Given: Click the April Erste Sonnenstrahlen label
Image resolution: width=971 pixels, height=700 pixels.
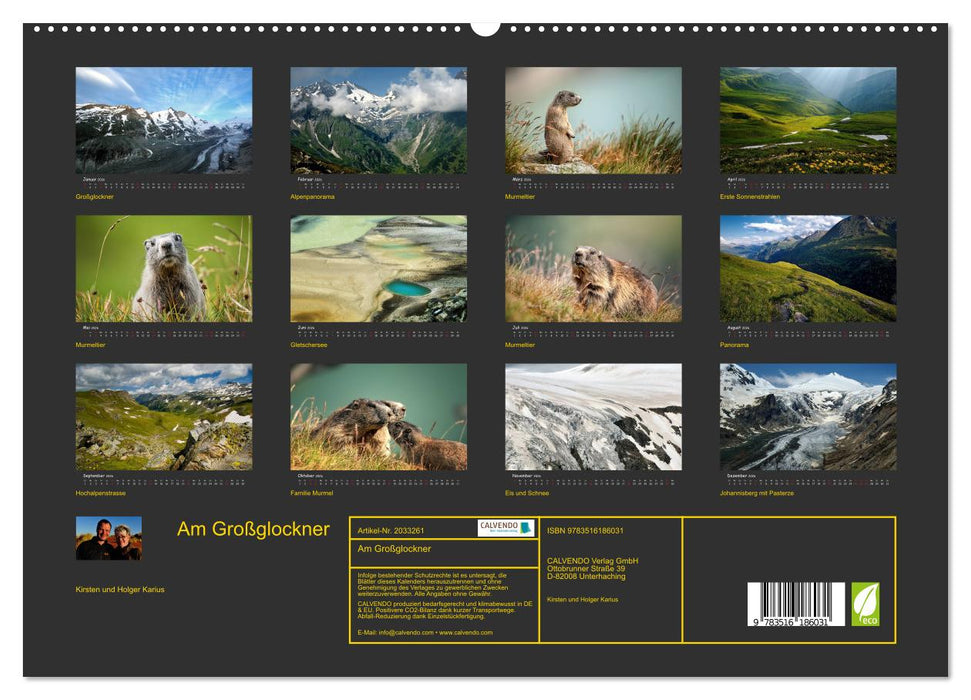Looking at the screenshot, I should [x=750, y=198].
